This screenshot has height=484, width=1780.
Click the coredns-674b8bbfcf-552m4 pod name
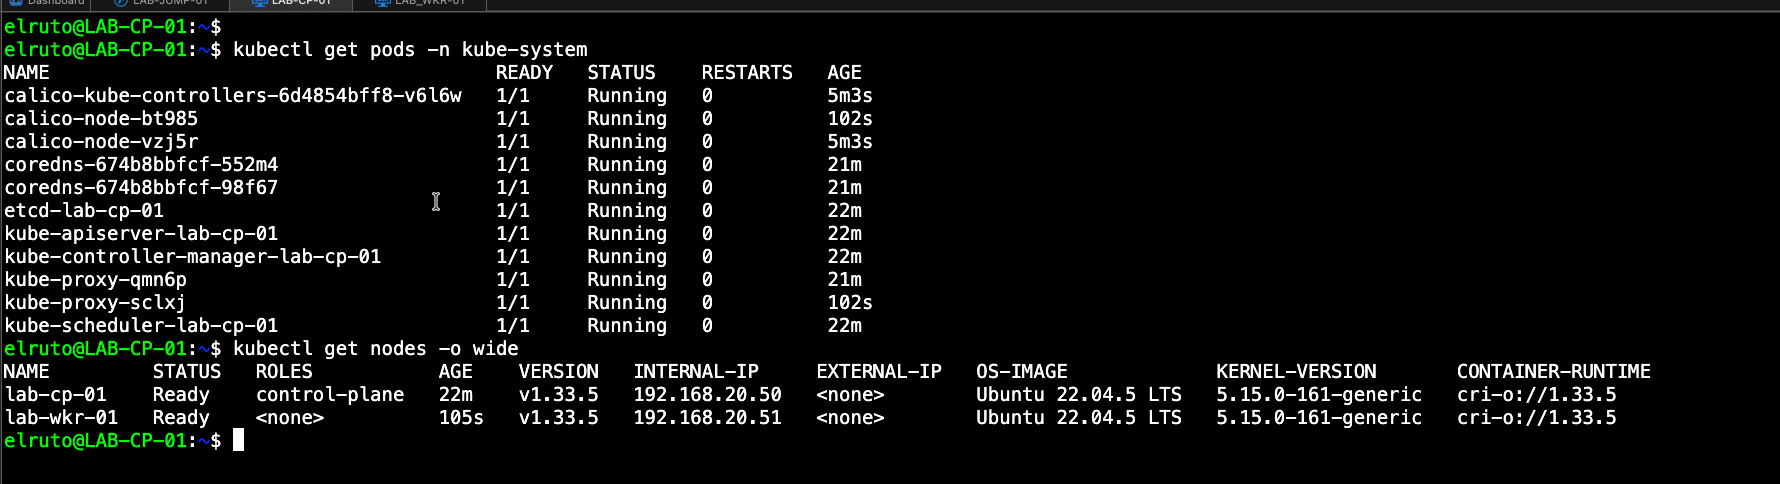coord(141,165)
